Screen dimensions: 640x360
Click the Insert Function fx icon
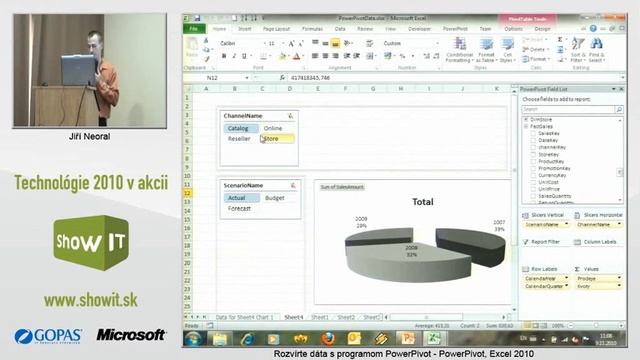click(282, 78)
